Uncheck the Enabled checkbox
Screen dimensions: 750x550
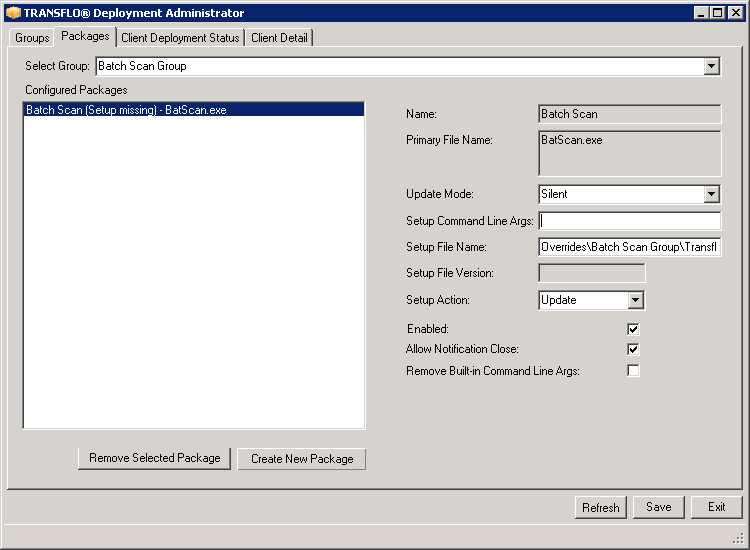[633, 329]
